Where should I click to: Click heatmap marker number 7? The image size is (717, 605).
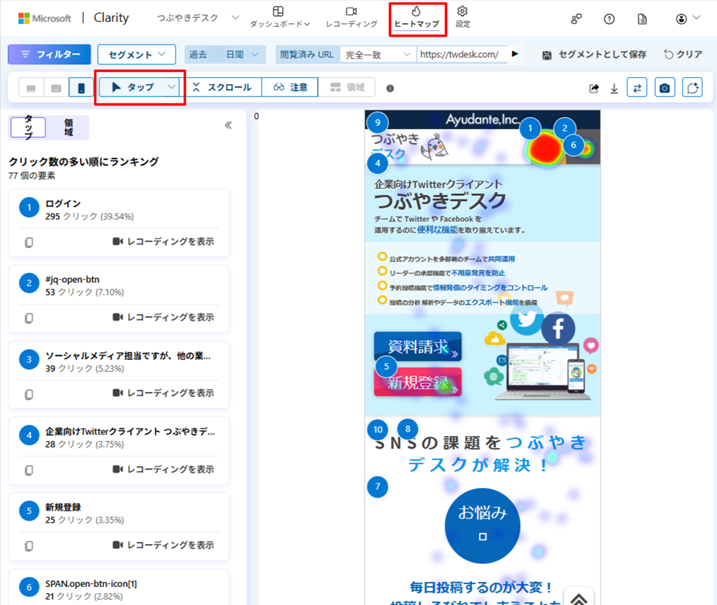click(377, 487)
